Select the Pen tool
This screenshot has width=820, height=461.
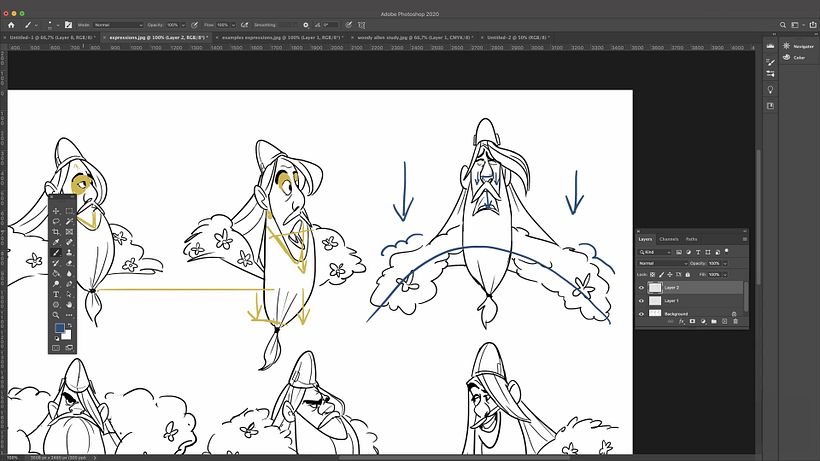[x=69, y=284]
